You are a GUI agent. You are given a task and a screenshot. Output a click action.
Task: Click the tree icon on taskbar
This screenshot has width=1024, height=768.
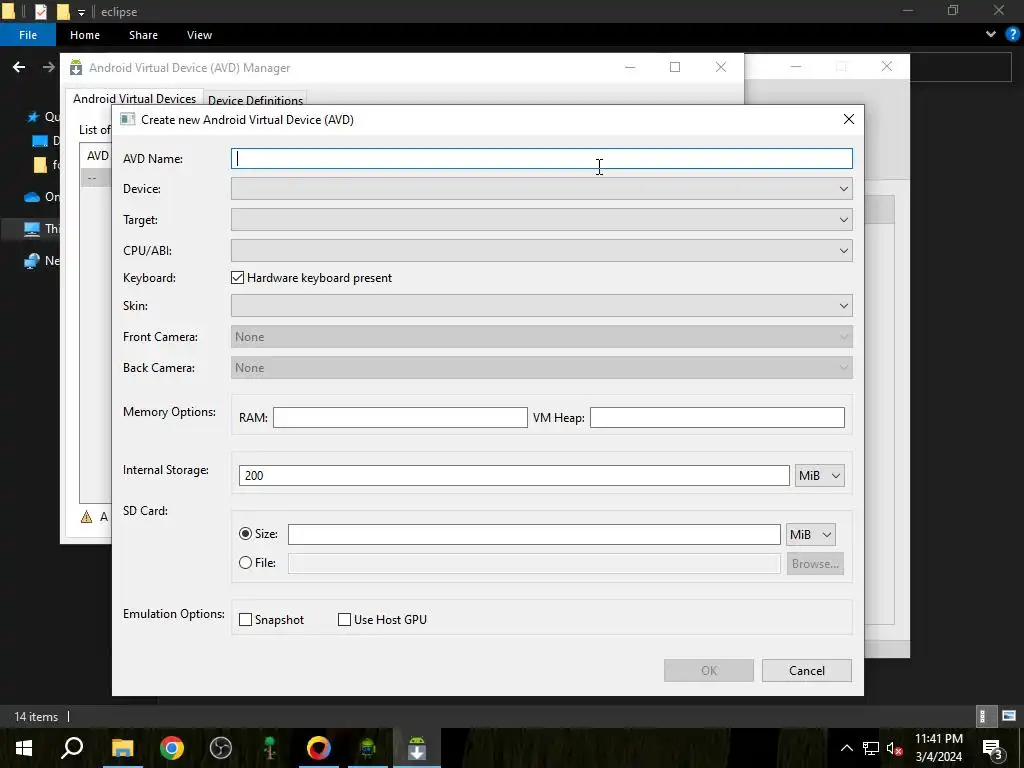point(270,748)
